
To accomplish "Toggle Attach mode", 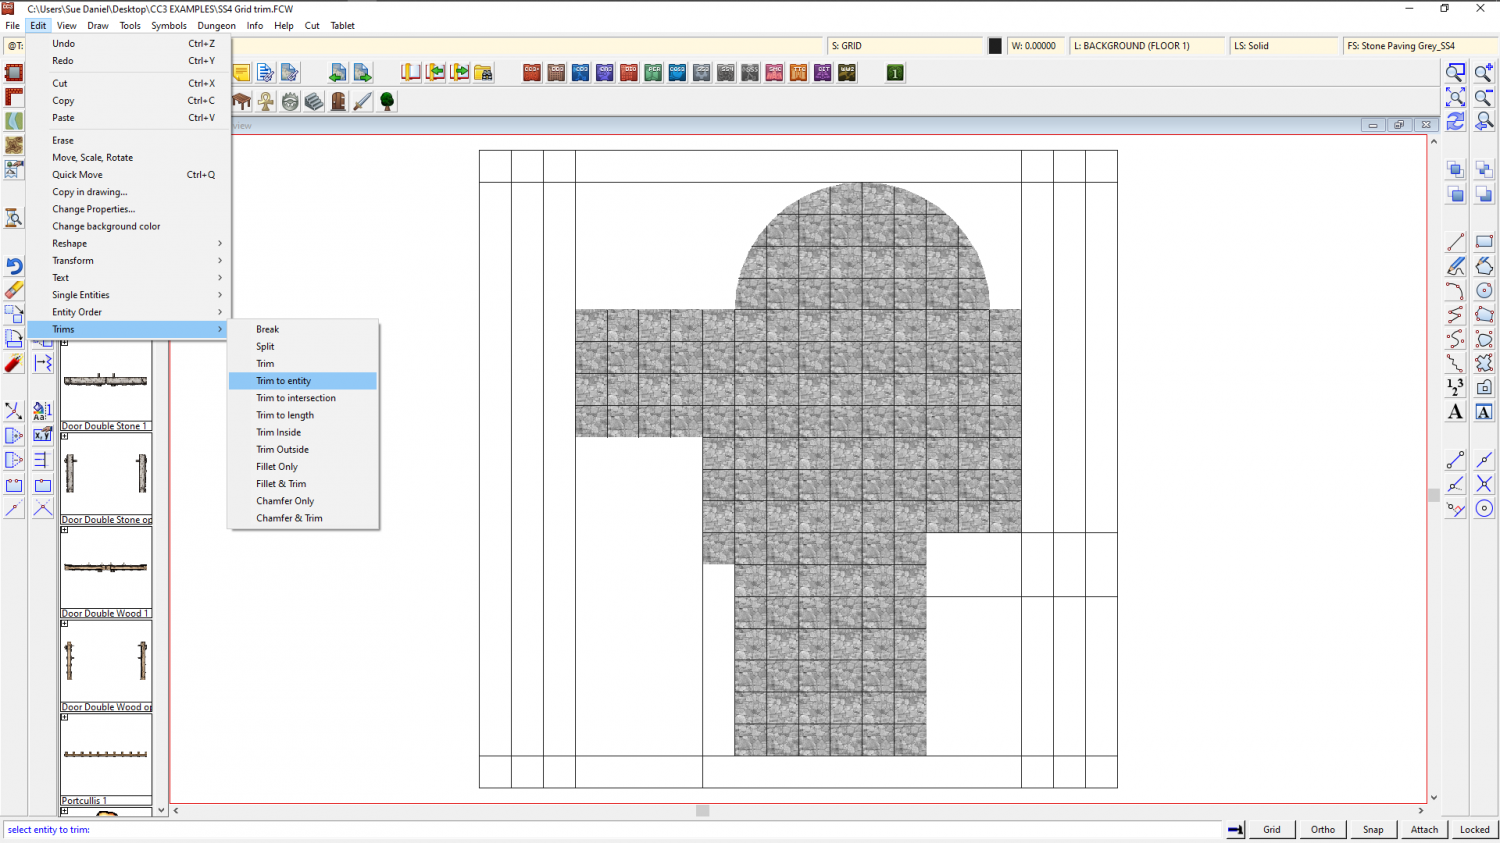I will [1424, 829].
